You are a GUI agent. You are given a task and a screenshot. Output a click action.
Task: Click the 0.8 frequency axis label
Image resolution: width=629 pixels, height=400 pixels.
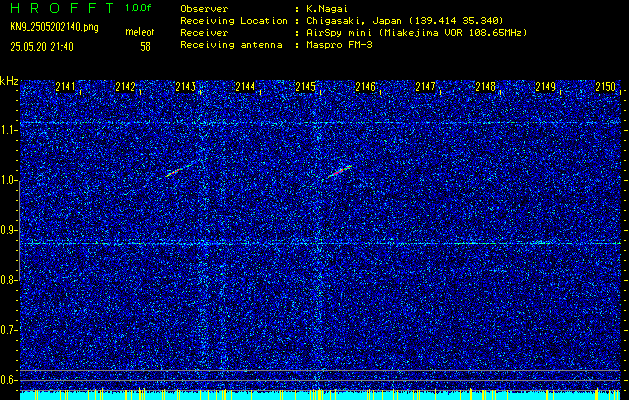8,280
